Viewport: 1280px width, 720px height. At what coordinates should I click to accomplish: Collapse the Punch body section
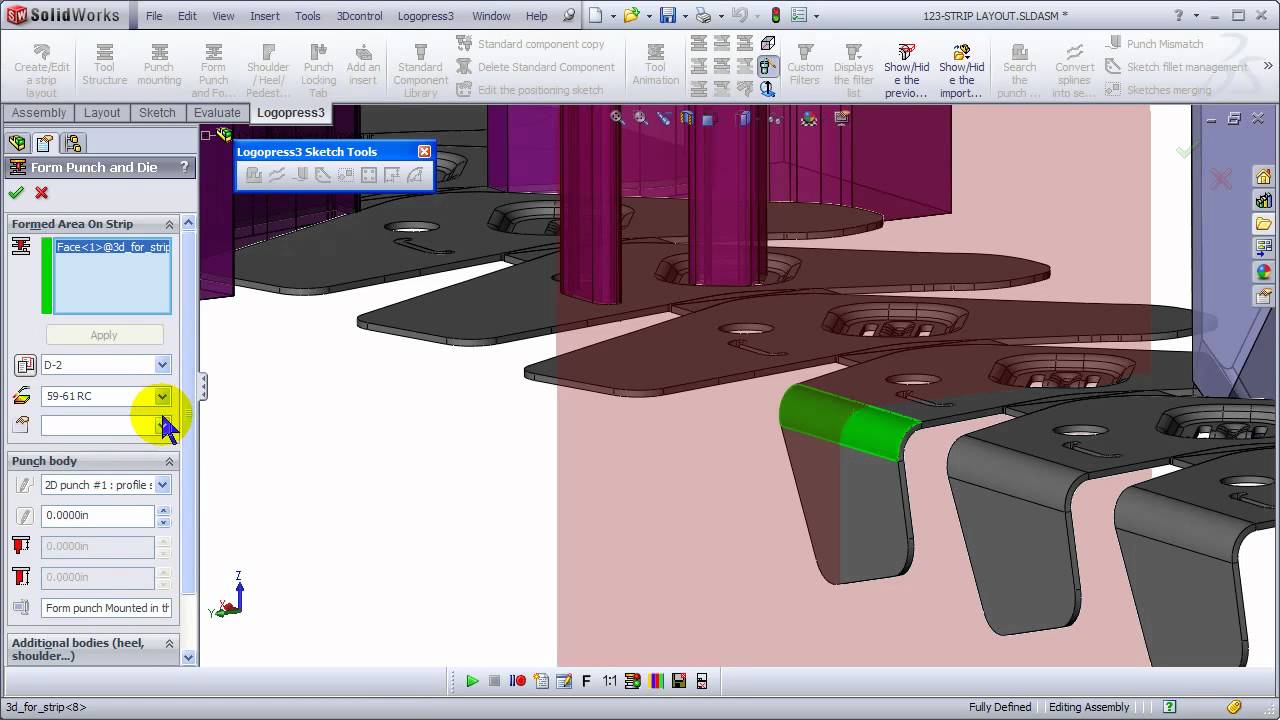pos(169,461)
